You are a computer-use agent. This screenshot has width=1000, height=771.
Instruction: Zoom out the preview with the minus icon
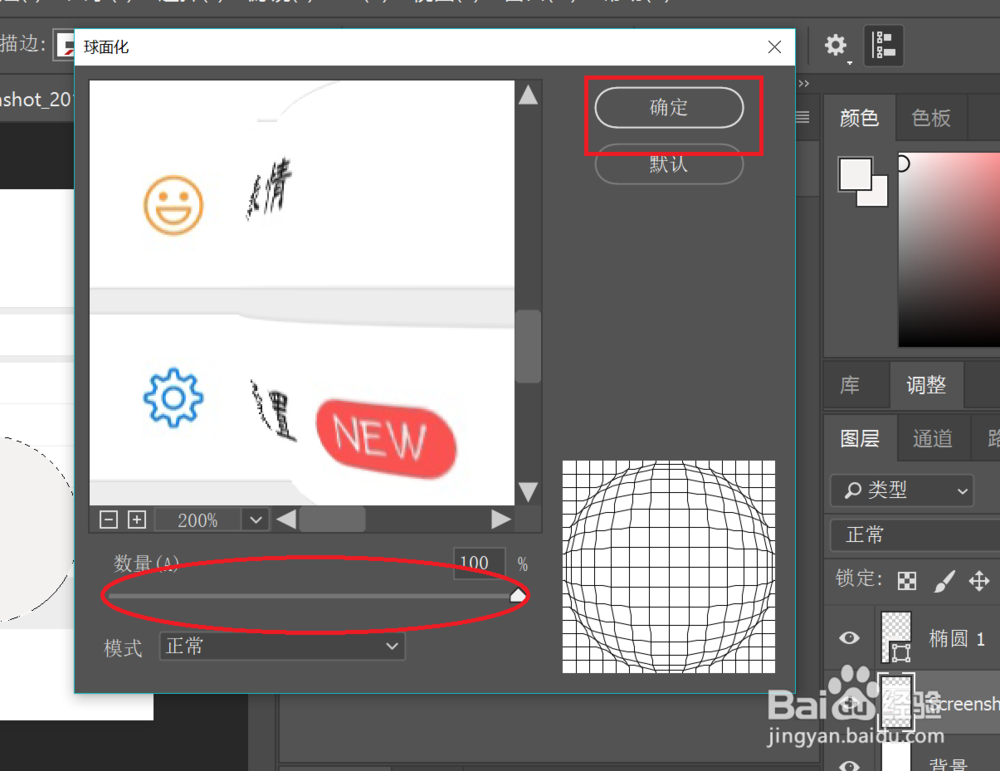tap(109, 519)
